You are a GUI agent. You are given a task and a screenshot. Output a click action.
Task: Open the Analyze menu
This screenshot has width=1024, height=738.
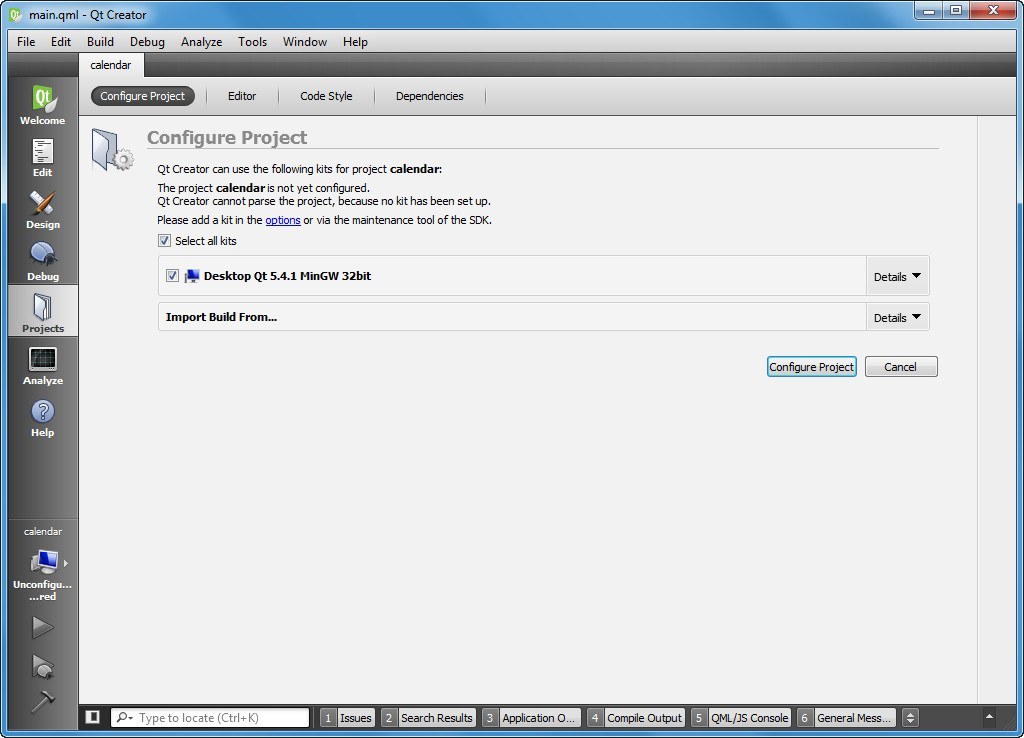tap(201, 42)
